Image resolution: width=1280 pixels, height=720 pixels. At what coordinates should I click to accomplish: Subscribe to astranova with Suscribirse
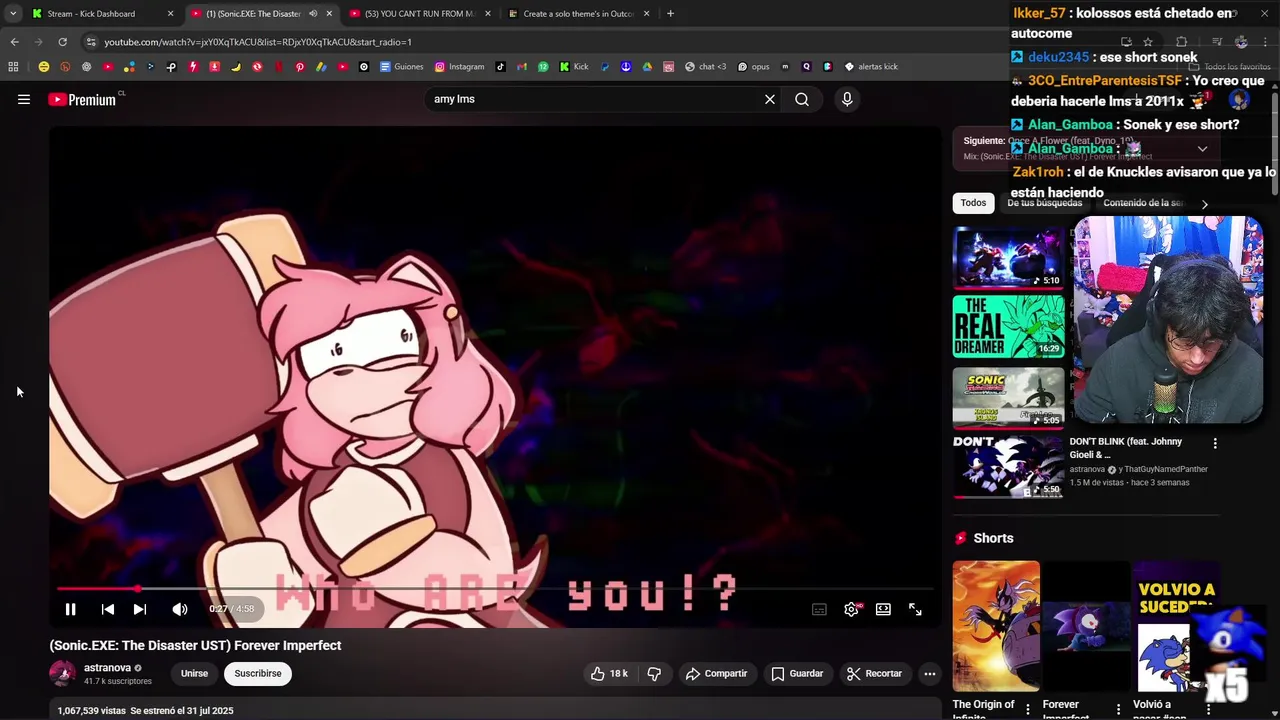pos(258,674)
